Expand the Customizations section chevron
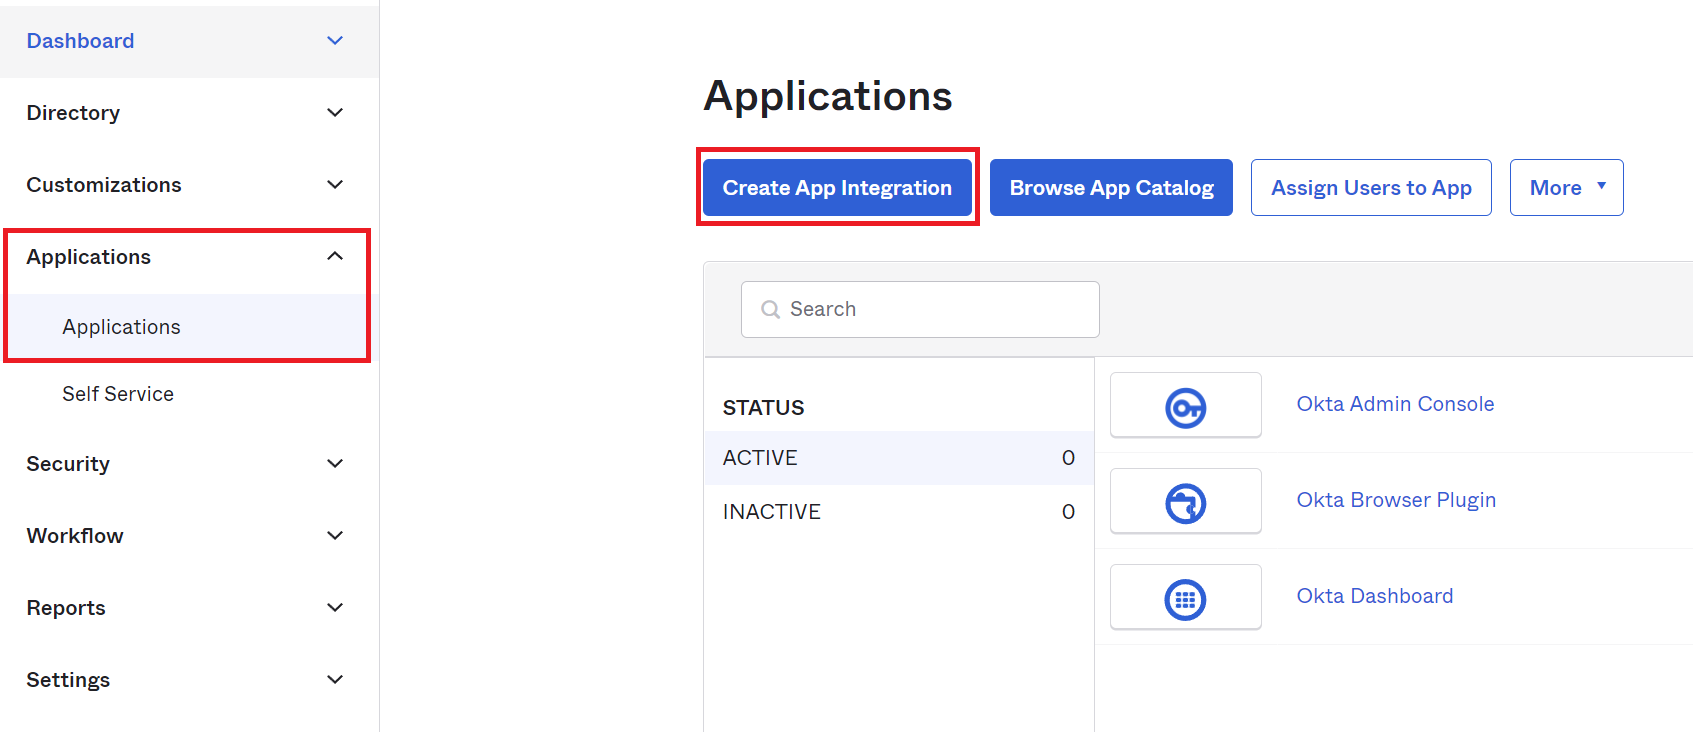 (335, 185)
